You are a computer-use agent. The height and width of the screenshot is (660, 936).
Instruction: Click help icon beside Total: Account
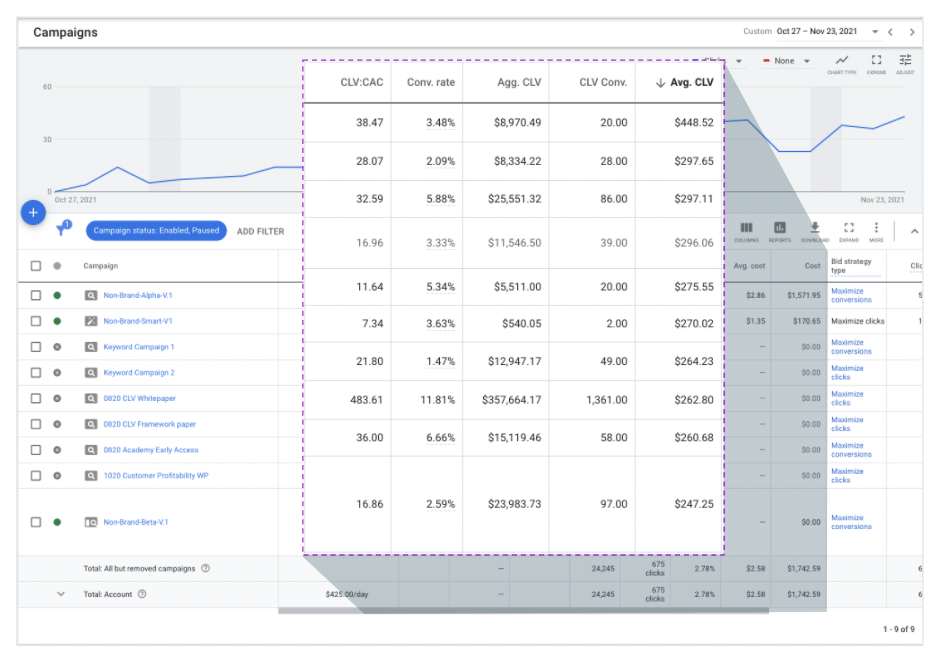(x=142, y=594)
